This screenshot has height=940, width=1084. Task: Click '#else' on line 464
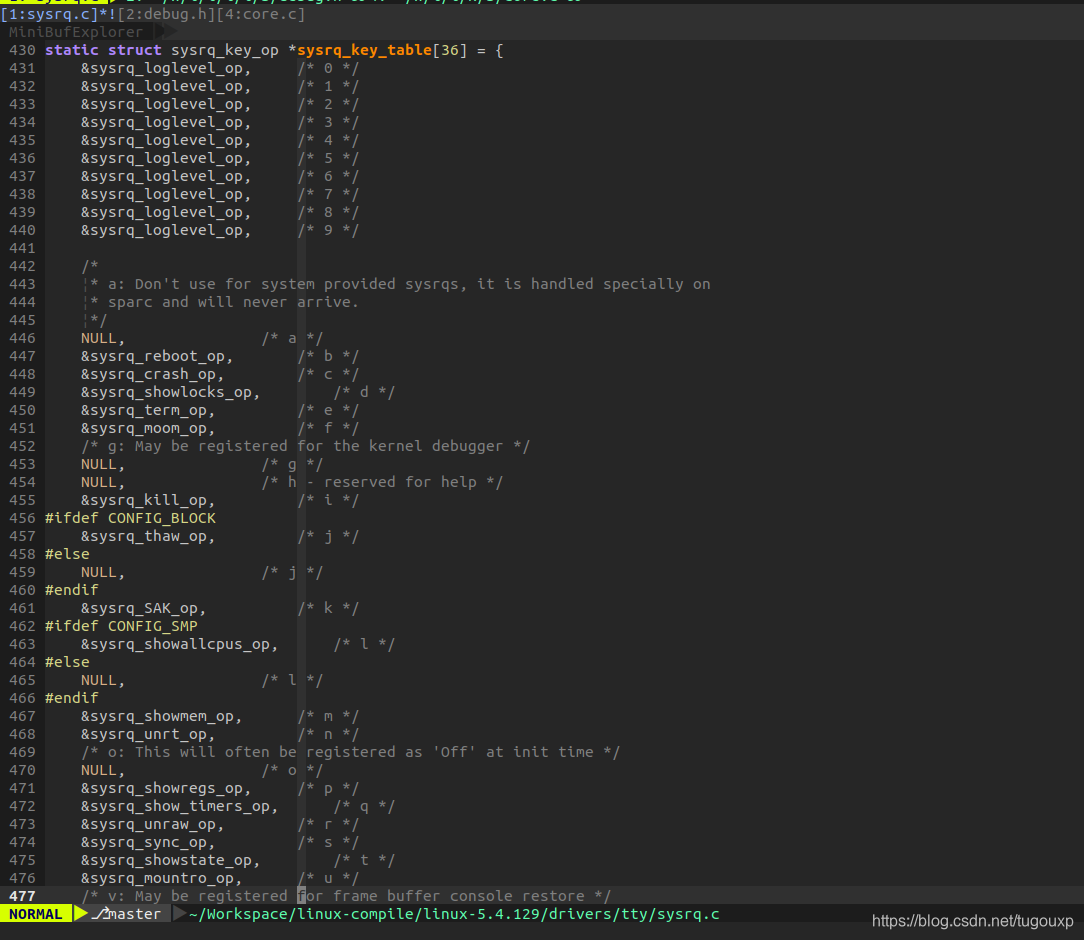[x=67, y=661]
